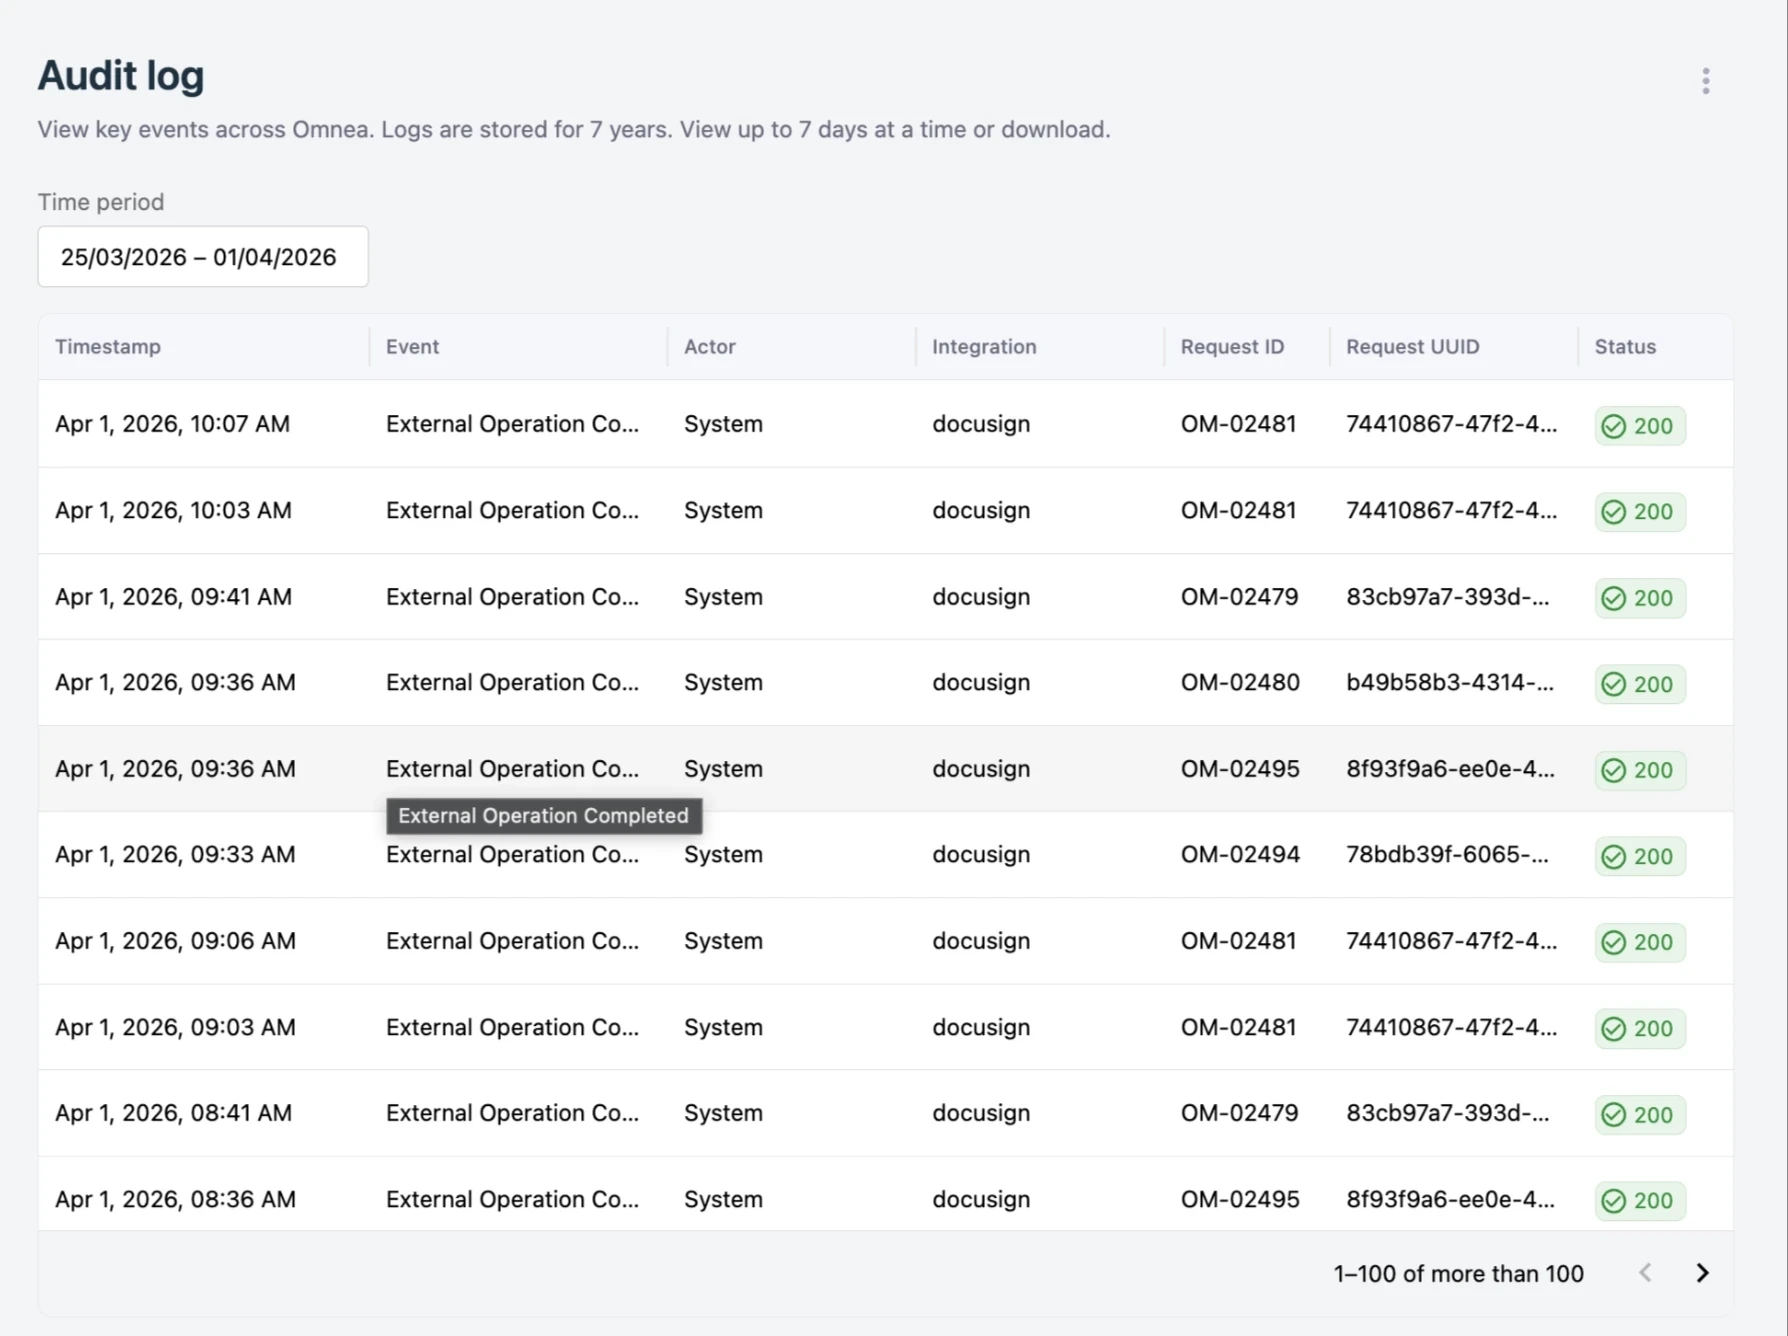Select request ID OM-02480 row

pyautogui.click(x=886, y=683)
